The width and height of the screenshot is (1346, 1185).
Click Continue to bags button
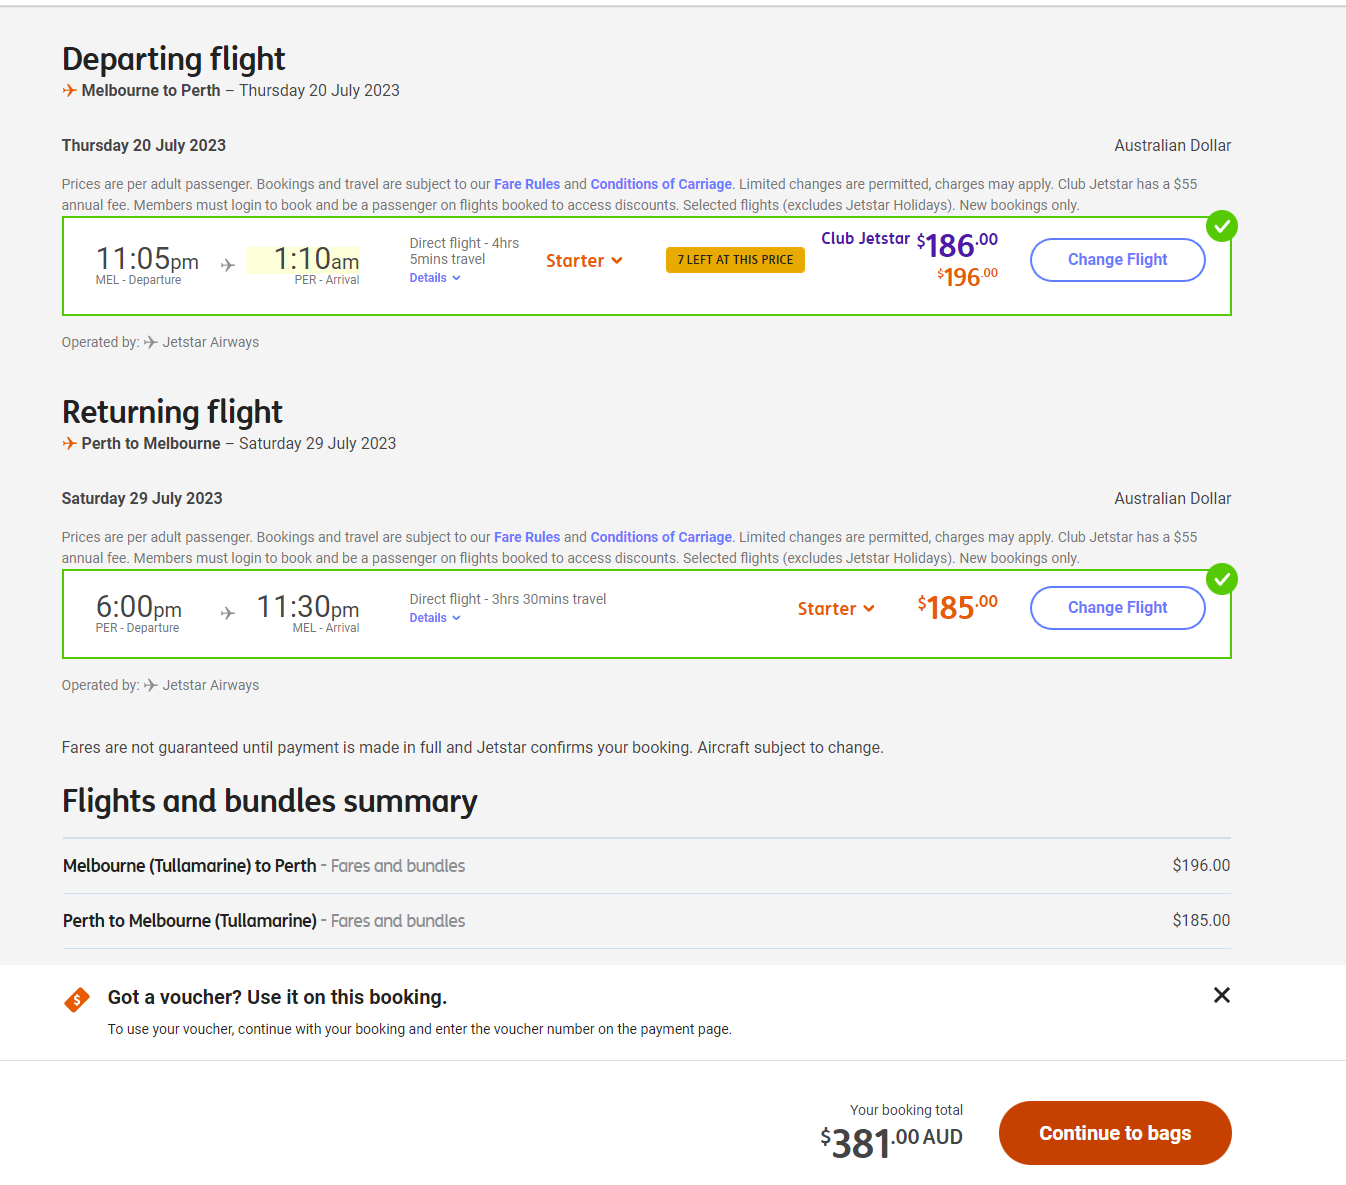pyautogui.click(x=1115, y=1133)
